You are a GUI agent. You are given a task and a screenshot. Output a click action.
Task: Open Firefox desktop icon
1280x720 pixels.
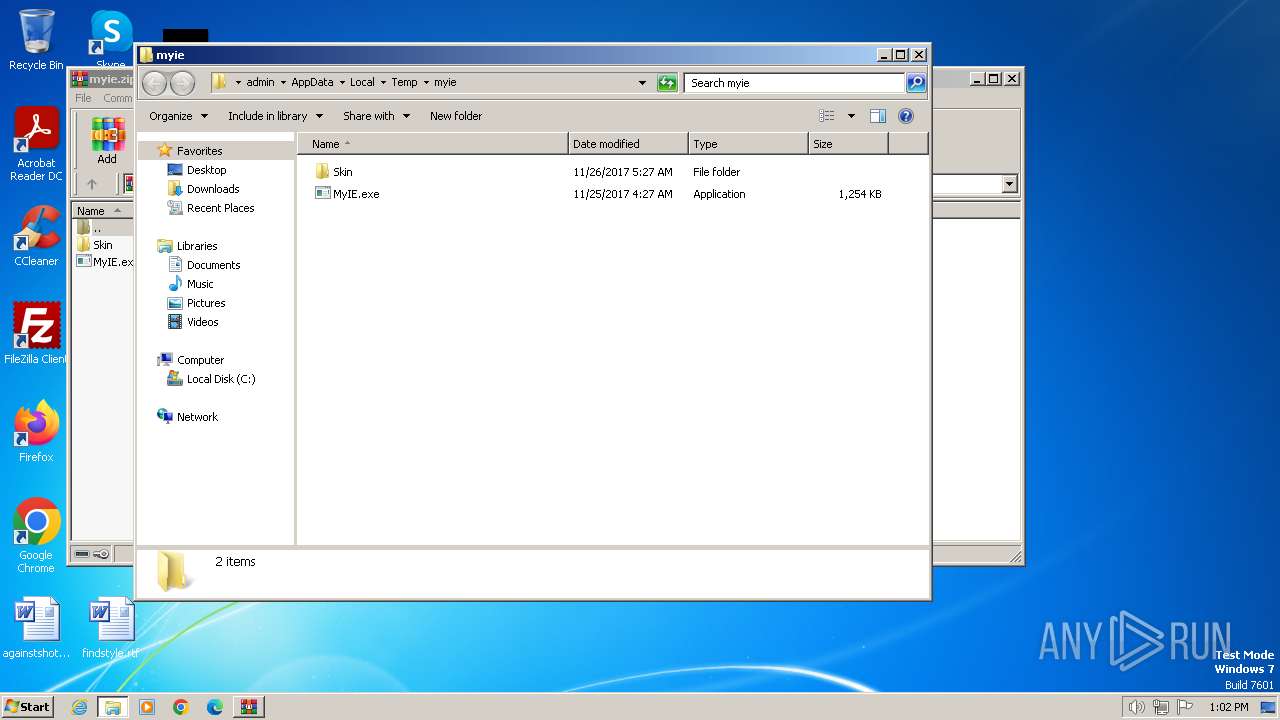36,432
